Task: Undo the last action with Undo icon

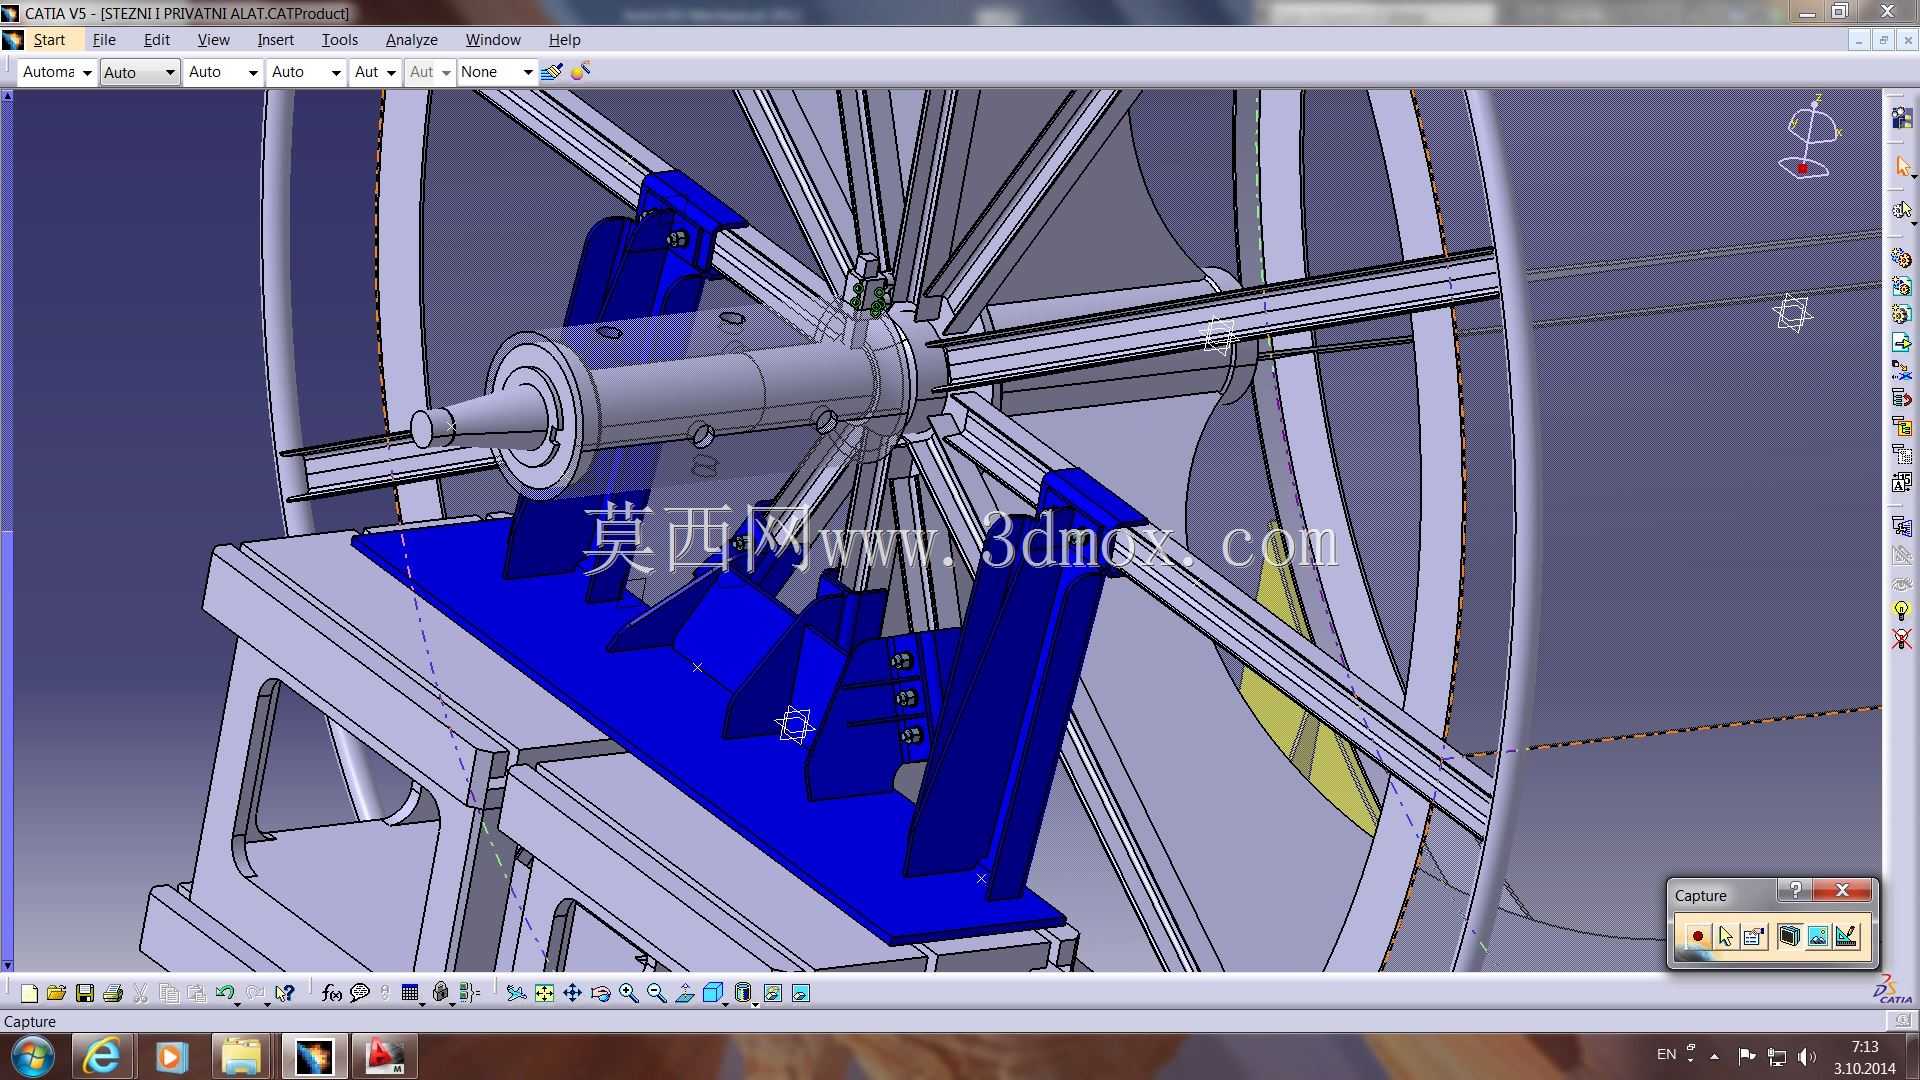Action: 224,993
